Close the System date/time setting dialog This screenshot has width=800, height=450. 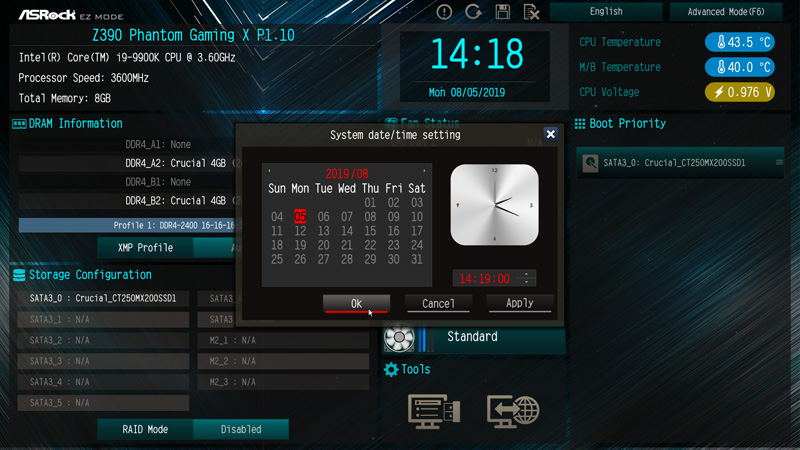coord(551,134)
